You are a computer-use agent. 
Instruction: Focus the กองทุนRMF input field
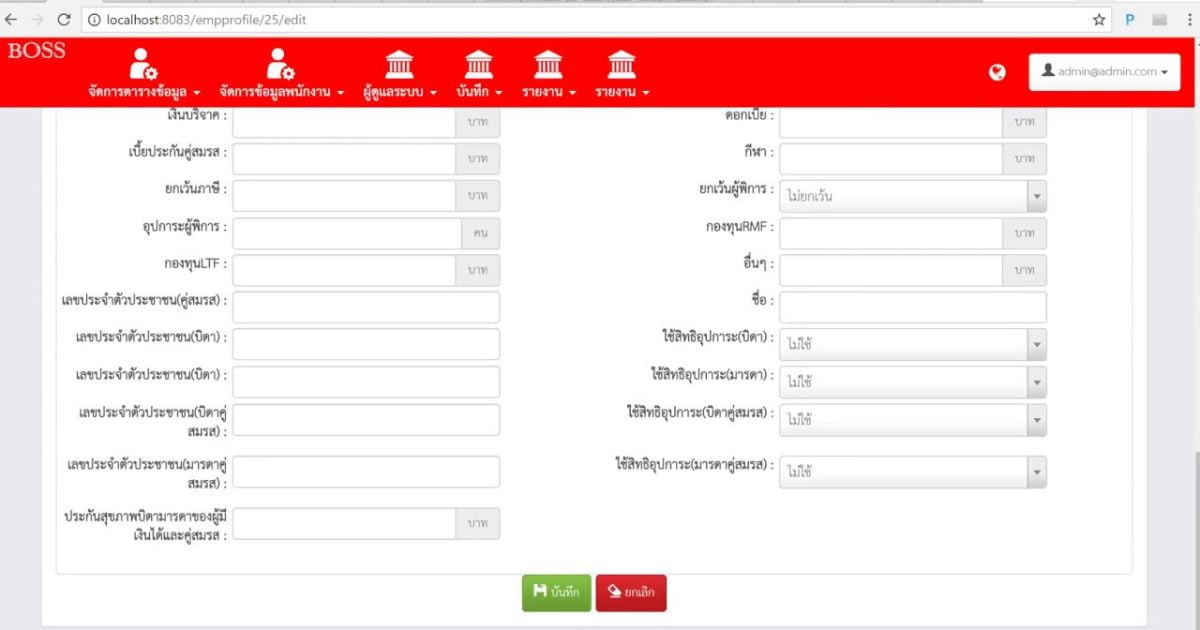click(x=891, y=233)
